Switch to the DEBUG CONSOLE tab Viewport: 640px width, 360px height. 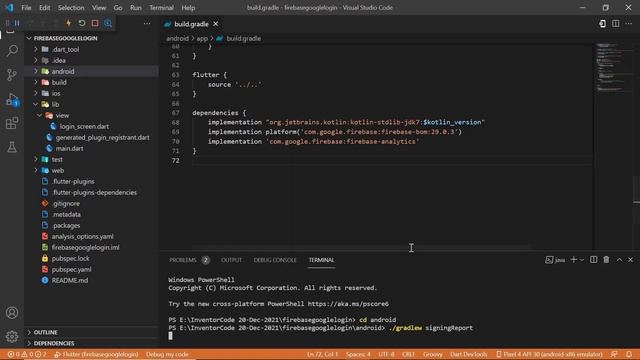click(x=275, y=260)
